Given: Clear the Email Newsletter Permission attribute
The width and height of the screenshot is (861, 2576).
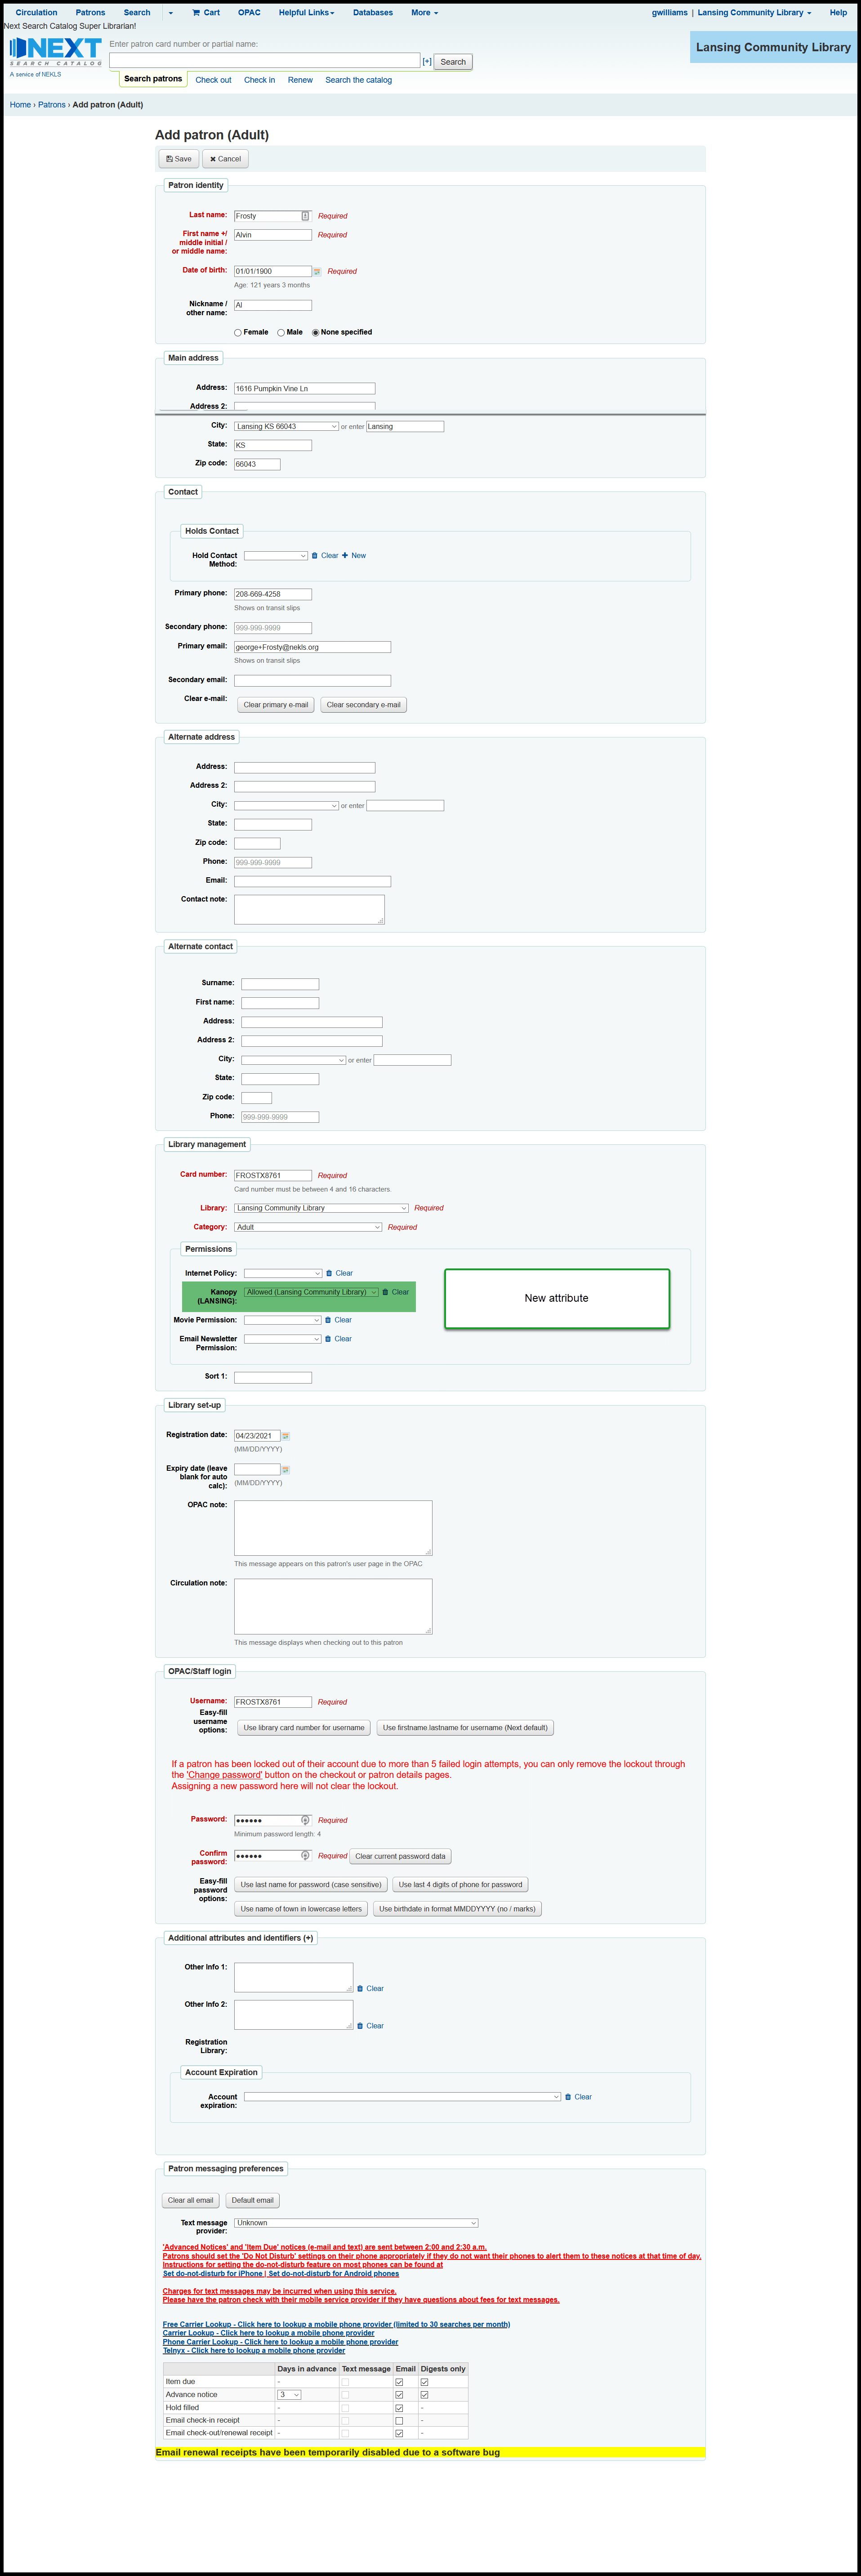Looking at the screenshot, I should [339, 1339].
